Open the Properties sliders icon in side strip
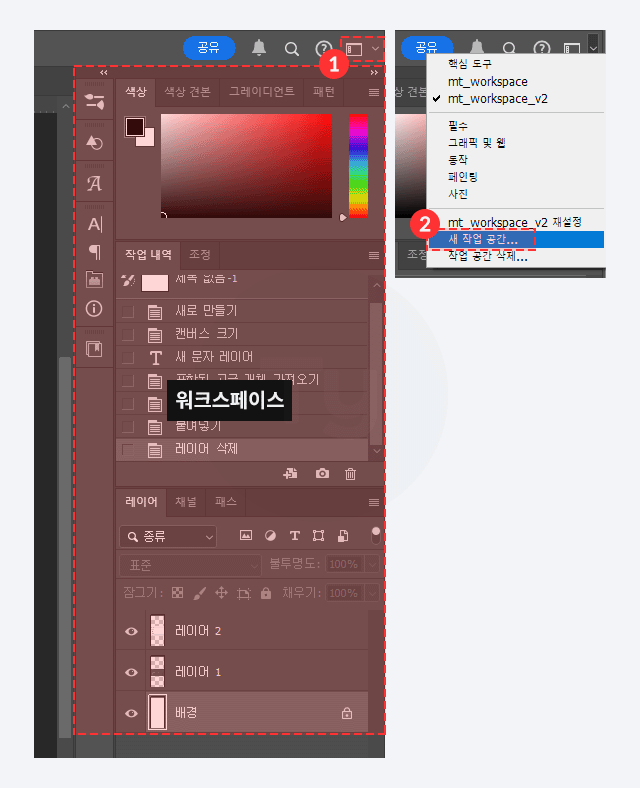 coord(94,102)
